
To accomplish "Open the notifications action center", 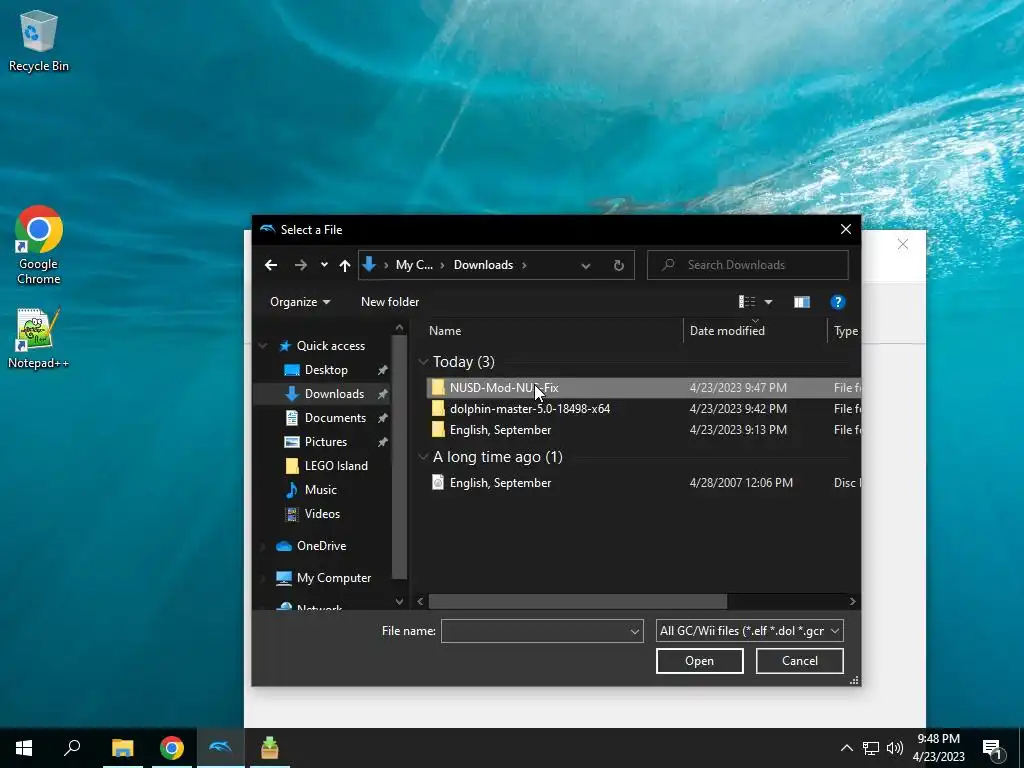I will pos(993,748).
